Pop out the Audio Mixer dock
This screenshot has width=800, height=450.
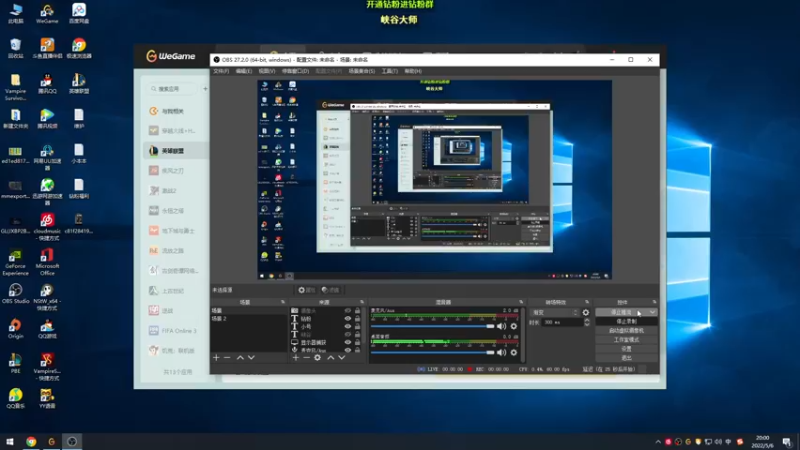[x=521, y=302]
